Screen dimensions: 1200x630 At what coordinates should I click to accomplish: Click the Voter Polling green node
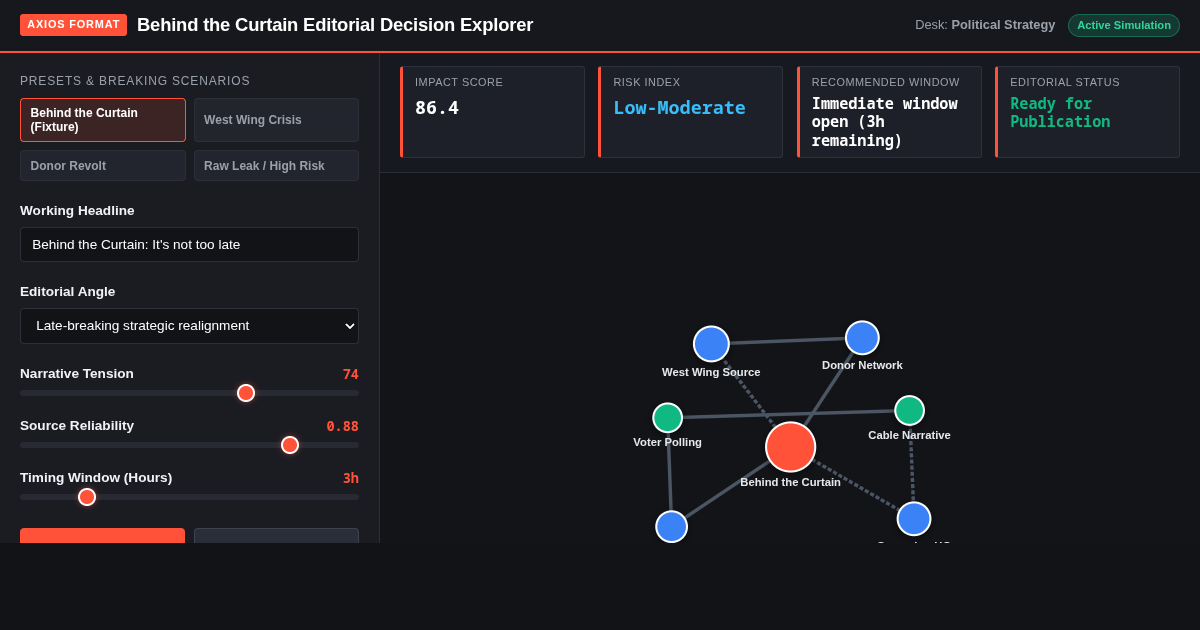coord(668,418)
